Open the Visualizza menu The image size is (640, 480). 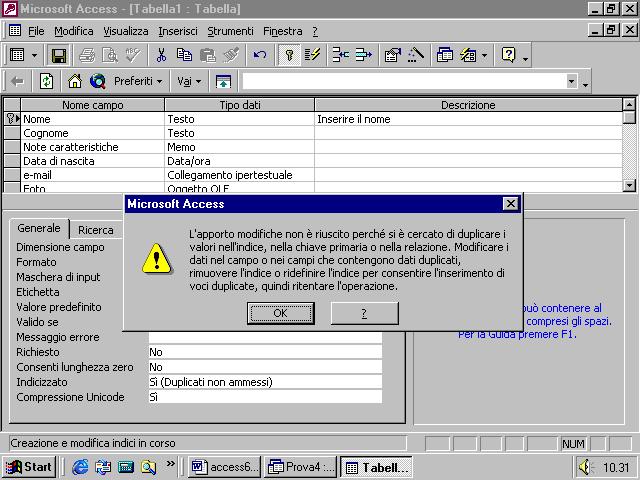[126, 31]
